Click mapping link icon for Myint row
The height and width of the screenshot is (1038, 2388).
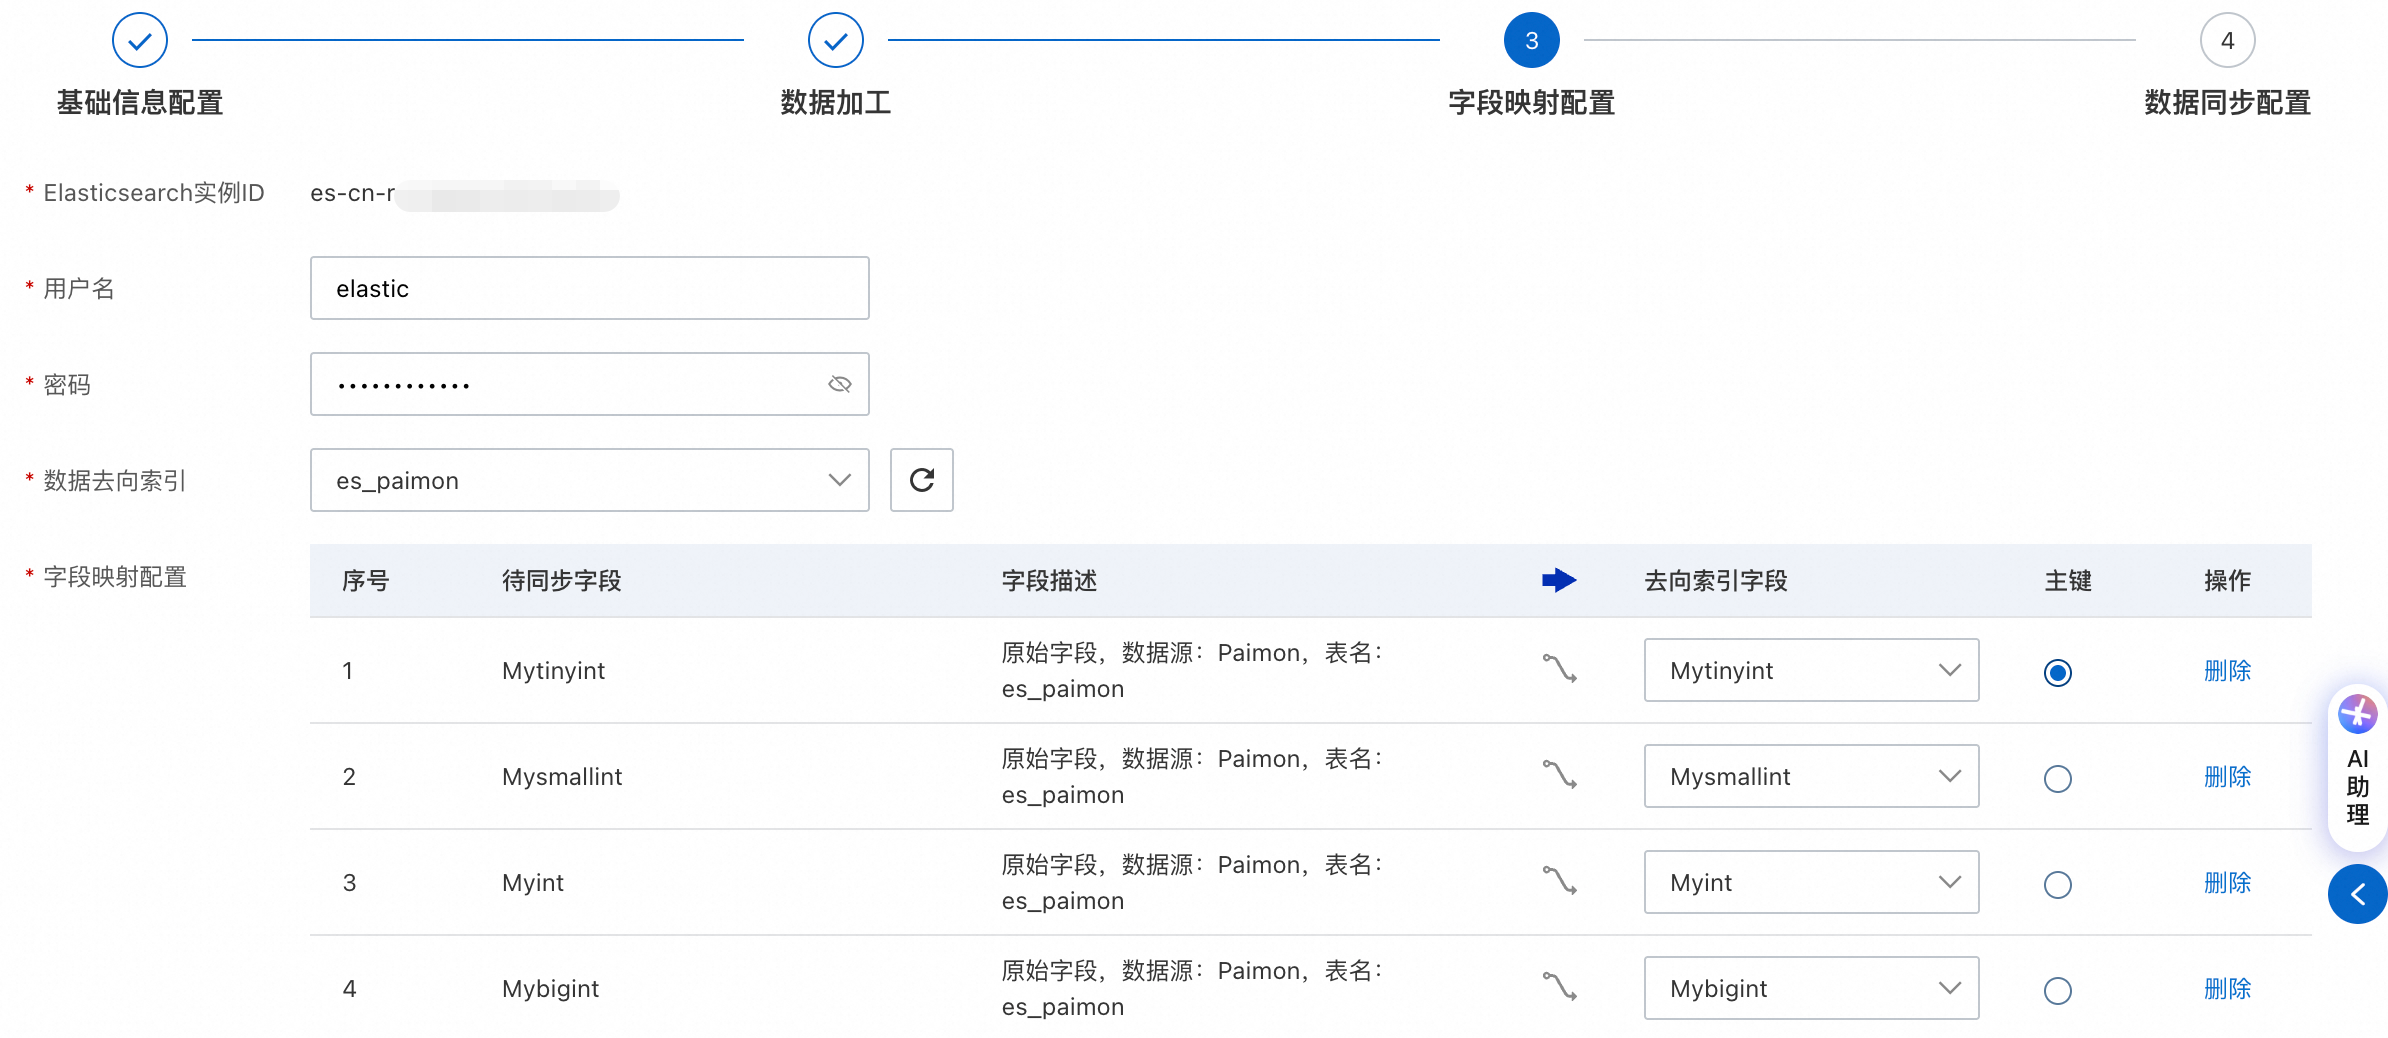(x=1559, y=880)
